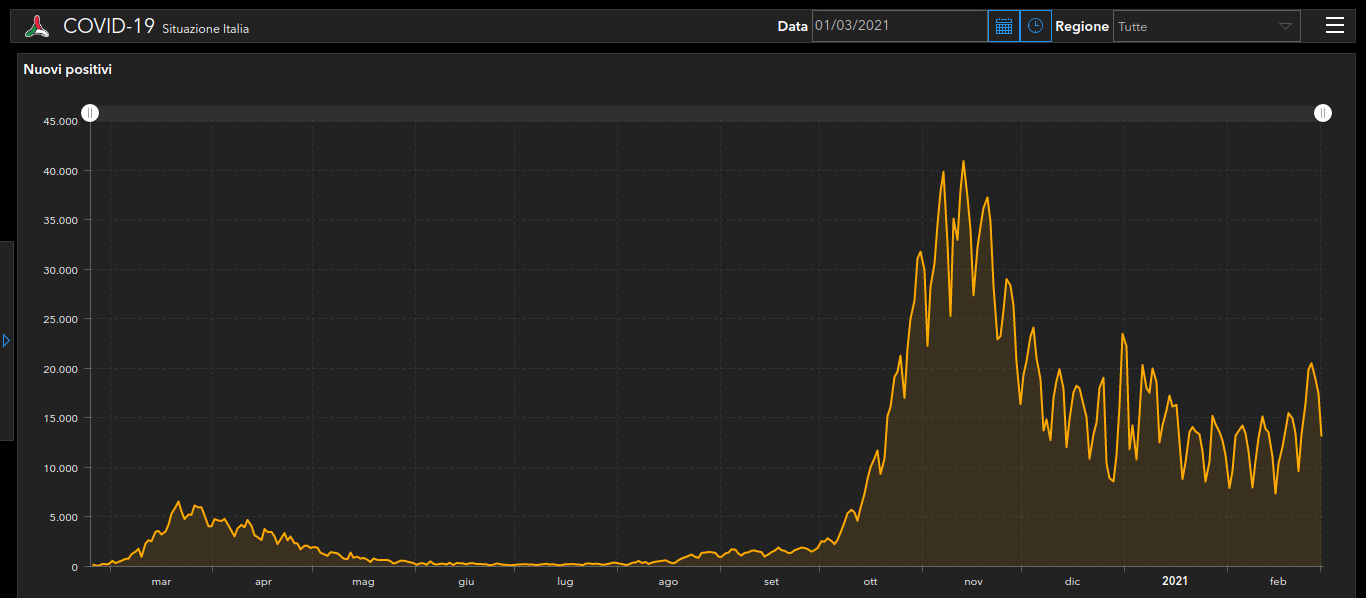Grab the left range slider handle

[x=90, y=113]
